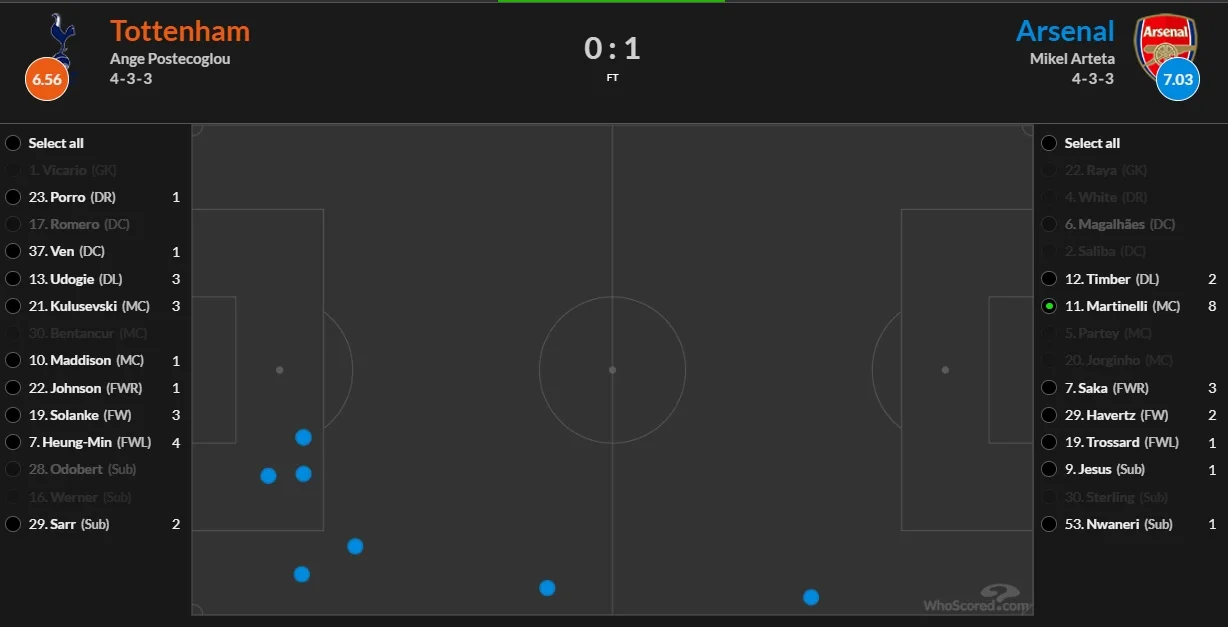Image resolution: width=1229 pixels, height=627 pixels.
Task: Click the blue event dot near the halfway line
Action: pyautogui.click(x=547, y=588)
